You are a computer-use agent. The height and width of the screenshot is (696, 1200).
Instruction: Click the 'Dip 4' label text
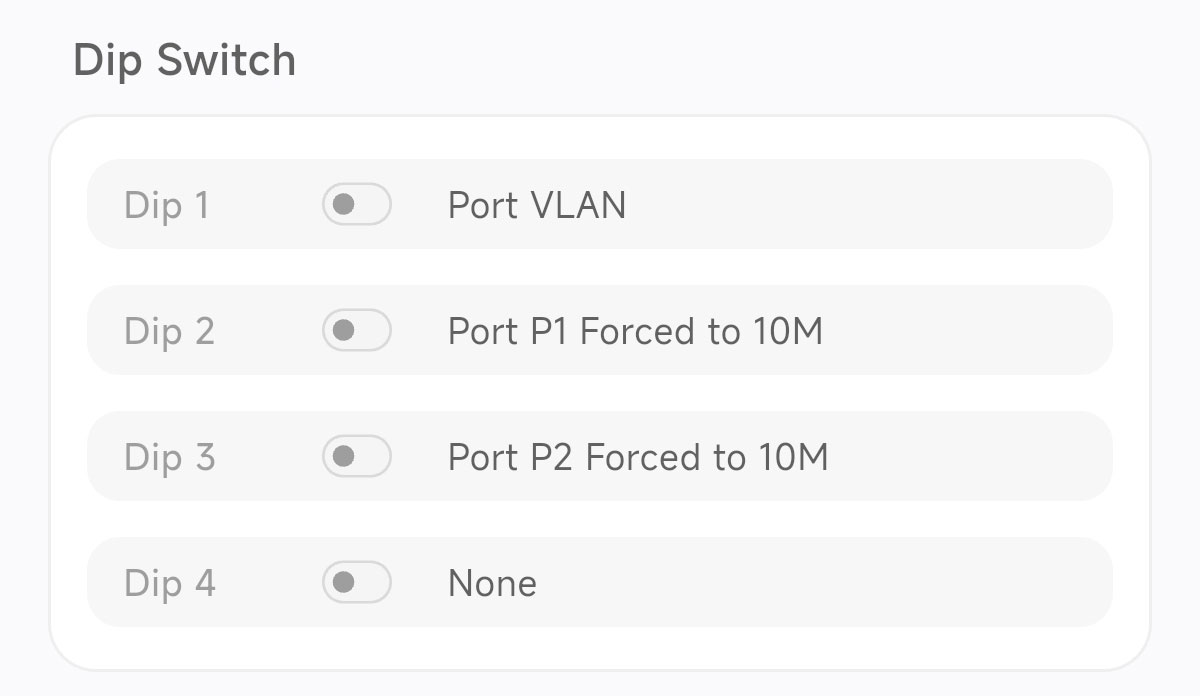point(169,582)
